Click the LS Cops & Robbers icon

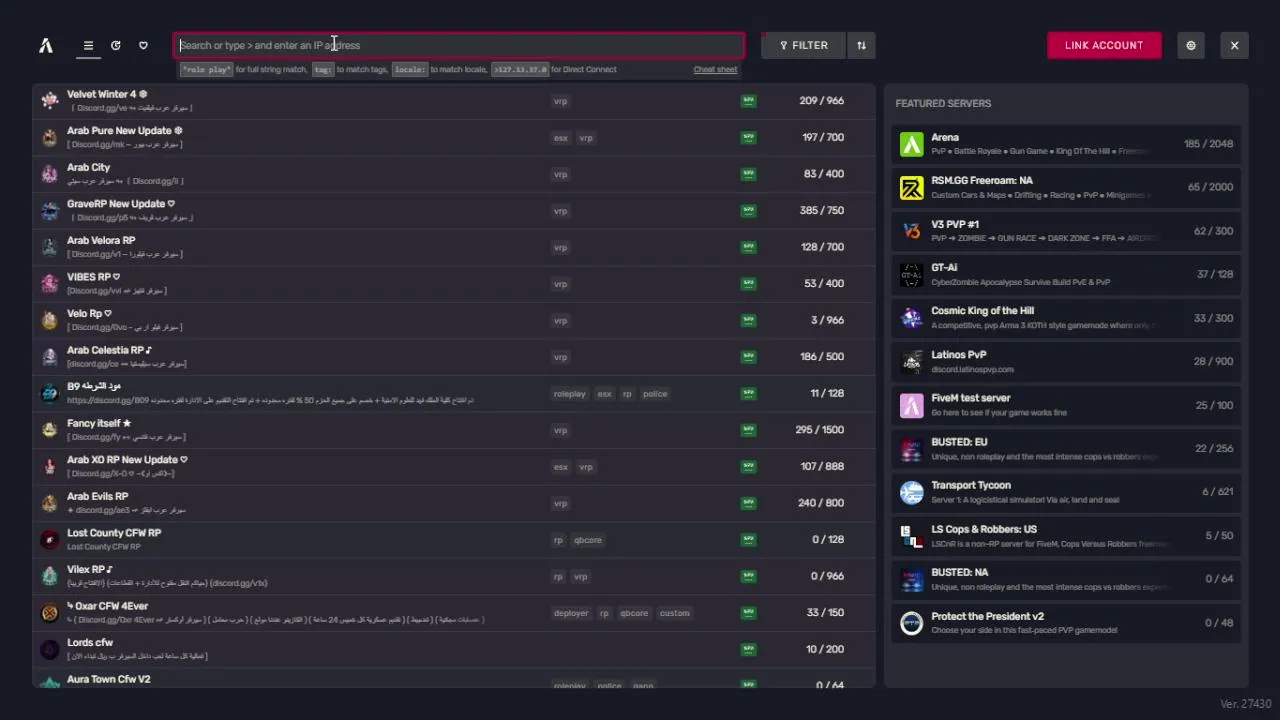click(x=911, y=536)
